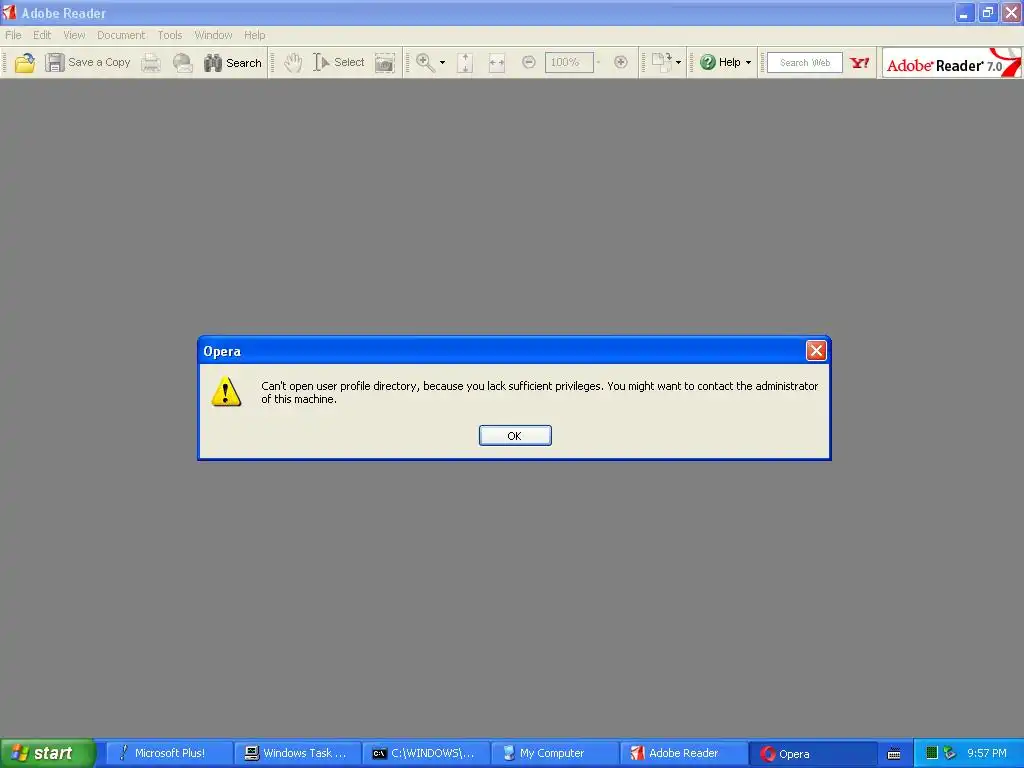Open the Window menu

[213, 35]
